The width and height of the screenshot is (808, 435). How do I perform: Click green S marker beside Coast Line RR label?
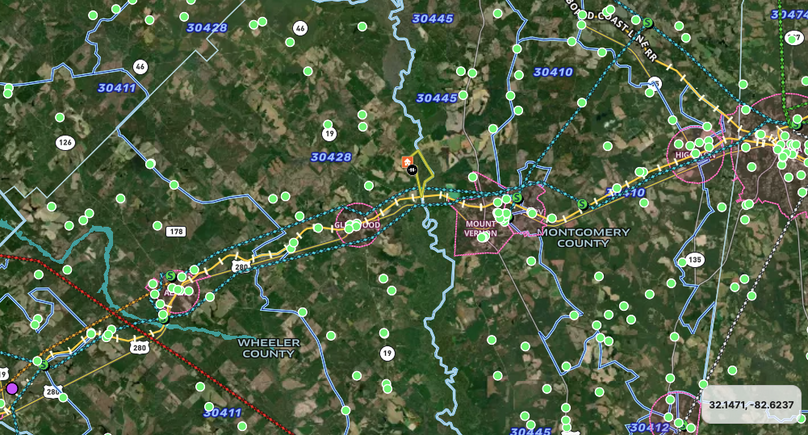point(648,23)
